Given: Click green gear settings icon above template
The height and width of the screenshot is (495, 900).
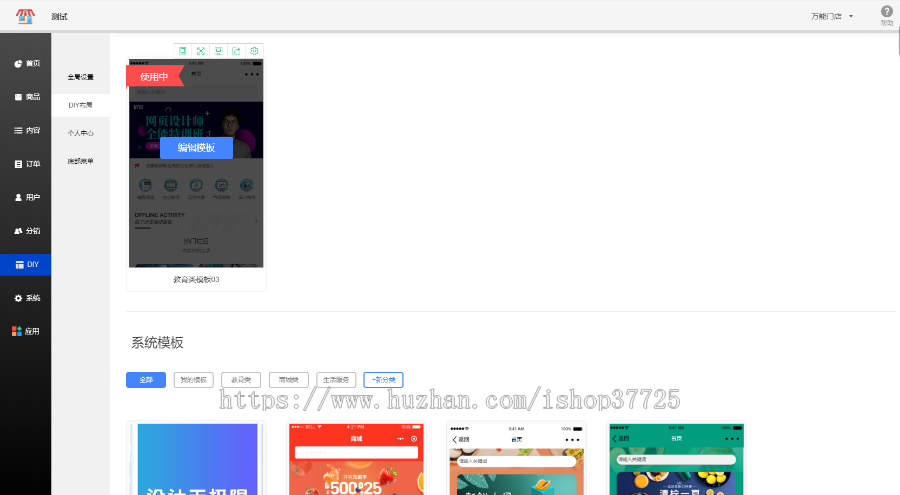Looking at the screenshot, I should tap(254, 51).
